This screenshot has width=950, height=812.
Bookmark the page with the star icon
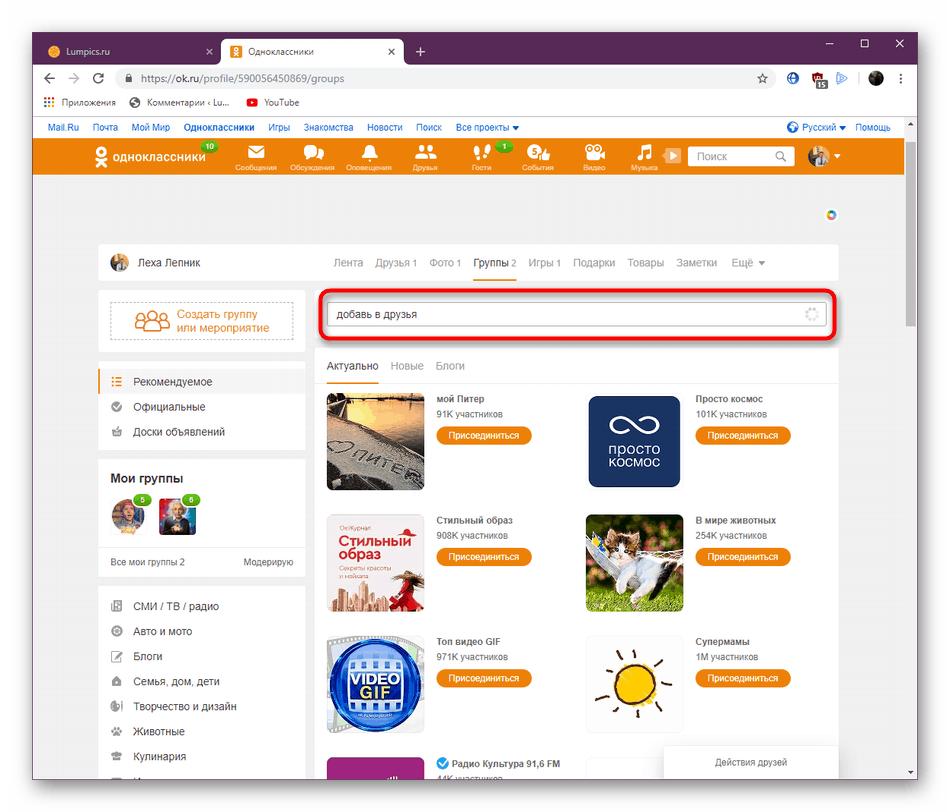762,78
